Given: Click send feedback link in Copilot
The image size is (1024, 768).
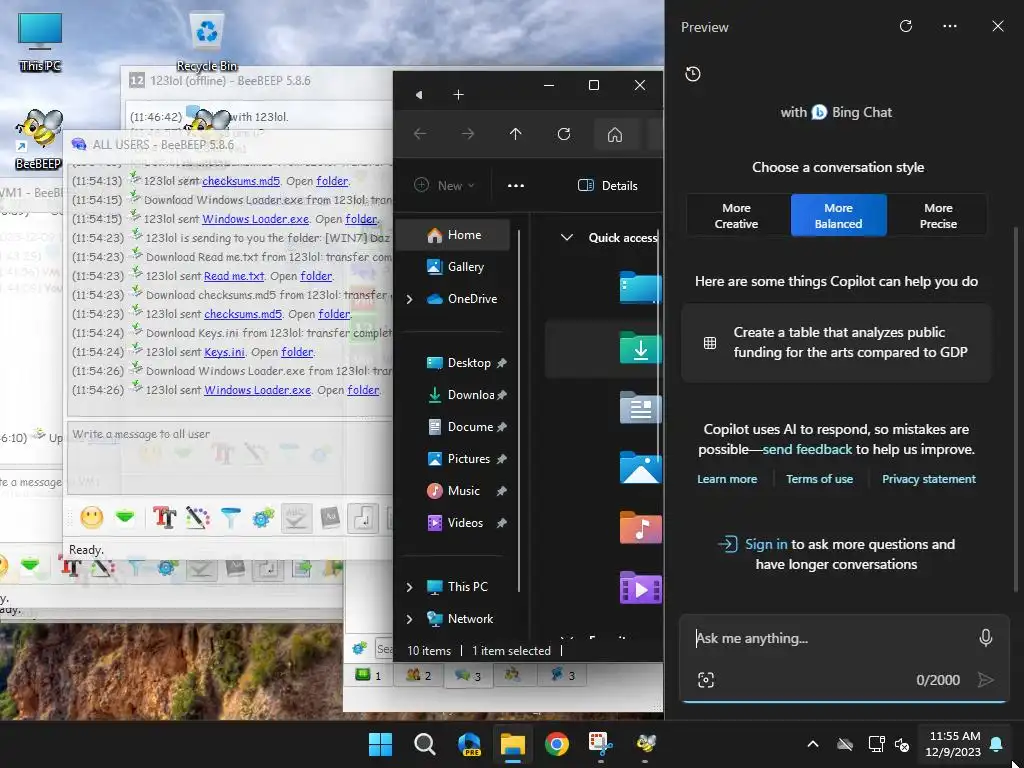Looking at the screenshot, I should coord(807,449).
